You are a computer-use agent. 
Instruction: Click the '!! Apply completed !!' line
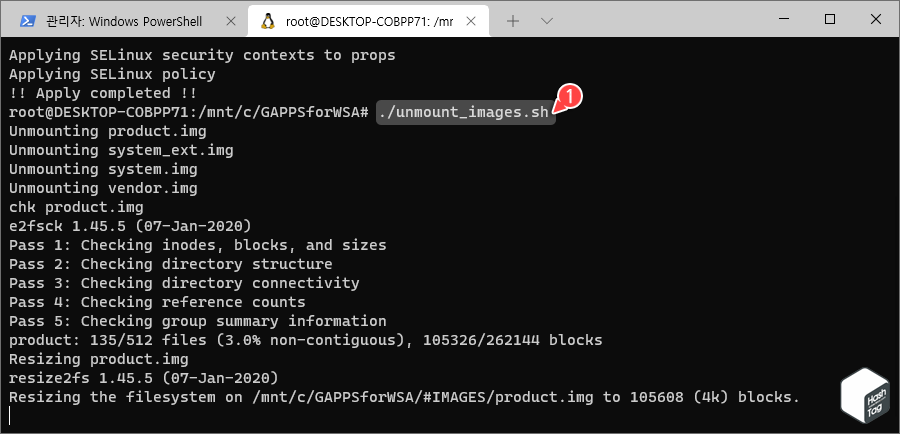(103, 94)
